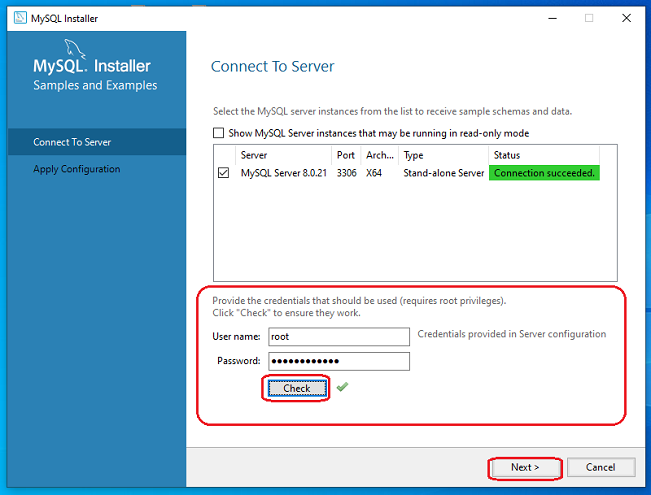Image resolution: width=651 pixels, height=495 pixels.
Task: Click the Credentials provided in Server configuration text
Action: click(x=512, y=334)
